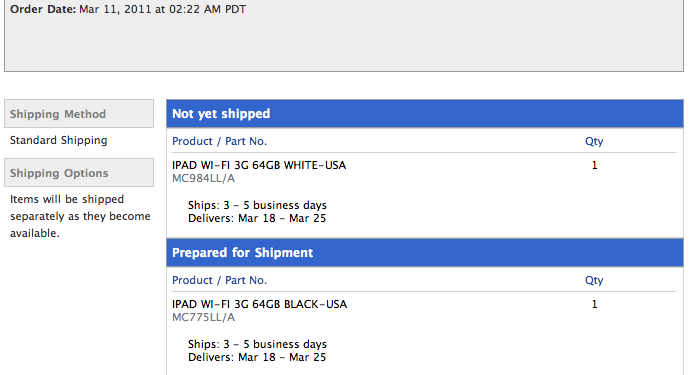Click the Order Date label
Viewport: 691px width, 375px height.
pyautogui.click(x=43, y=9)
